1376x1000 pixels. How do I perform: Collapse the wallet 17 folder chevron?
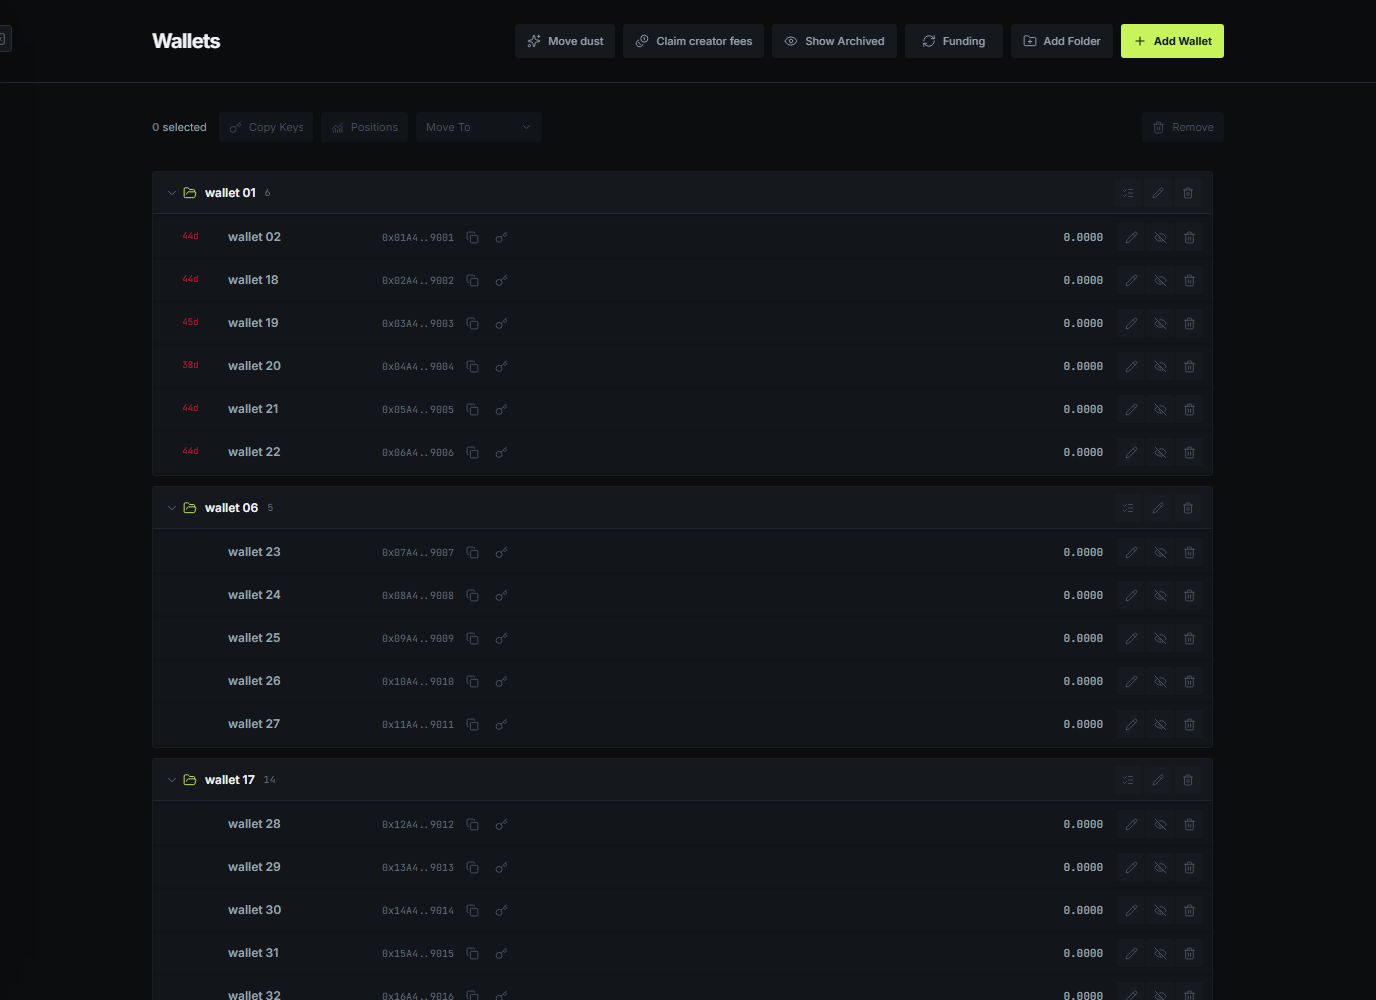[172, 780]
